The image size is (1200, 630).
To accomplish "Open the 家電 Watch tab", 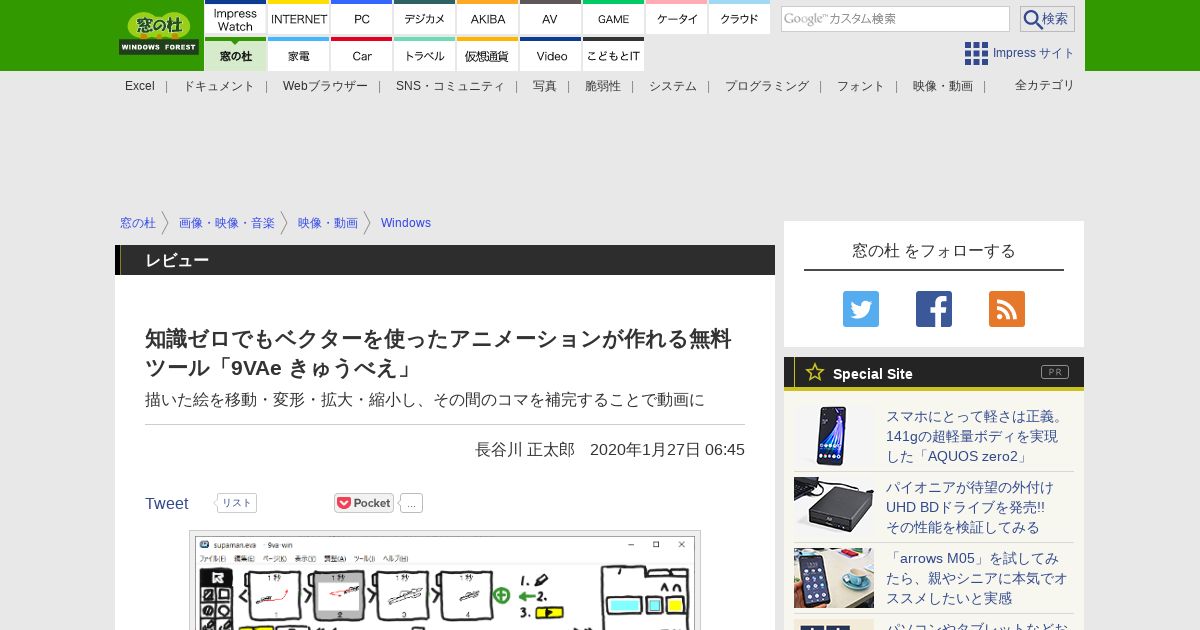I will (x=299, y=55).
